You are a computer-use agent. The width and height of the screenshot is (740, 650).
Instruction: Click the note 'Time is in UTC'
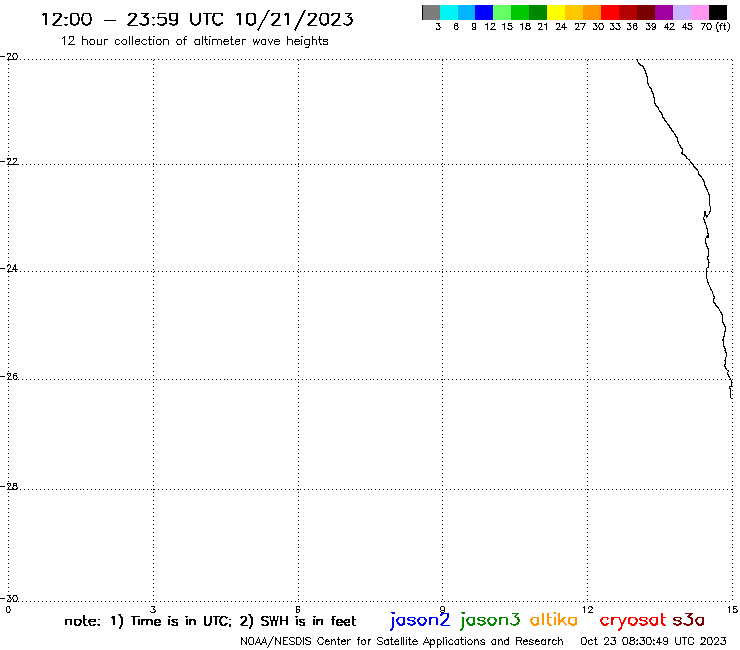click(181, 621)
